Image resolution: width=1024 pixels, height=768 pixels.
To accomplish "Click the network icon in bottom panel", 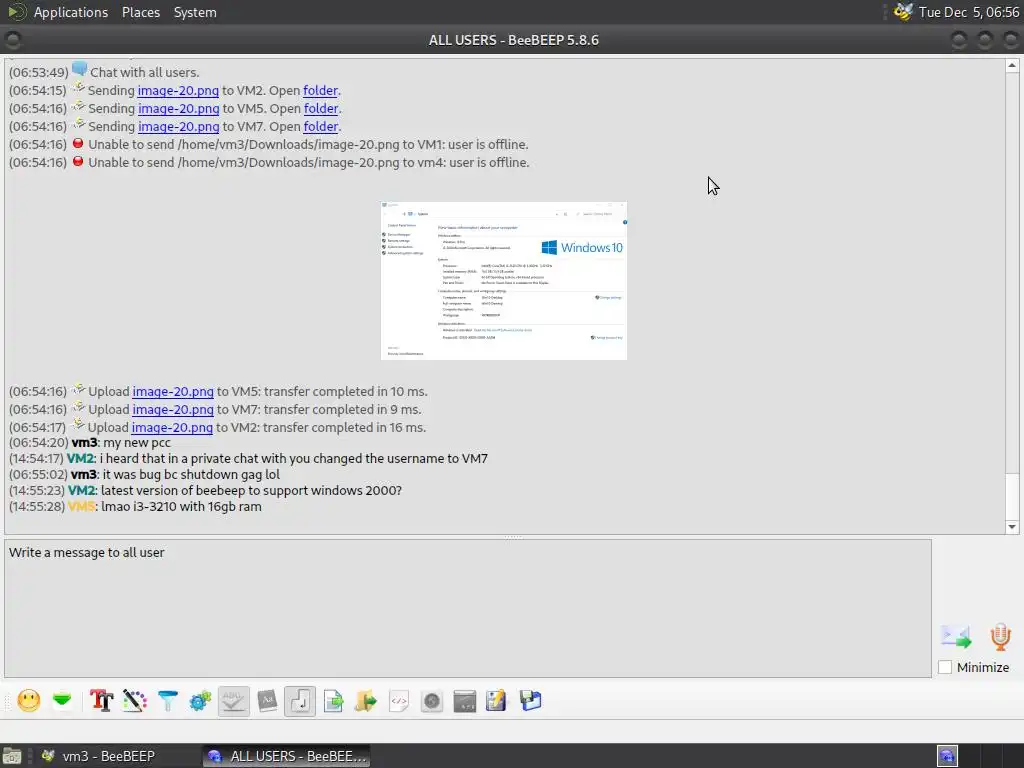I will 947,756.
